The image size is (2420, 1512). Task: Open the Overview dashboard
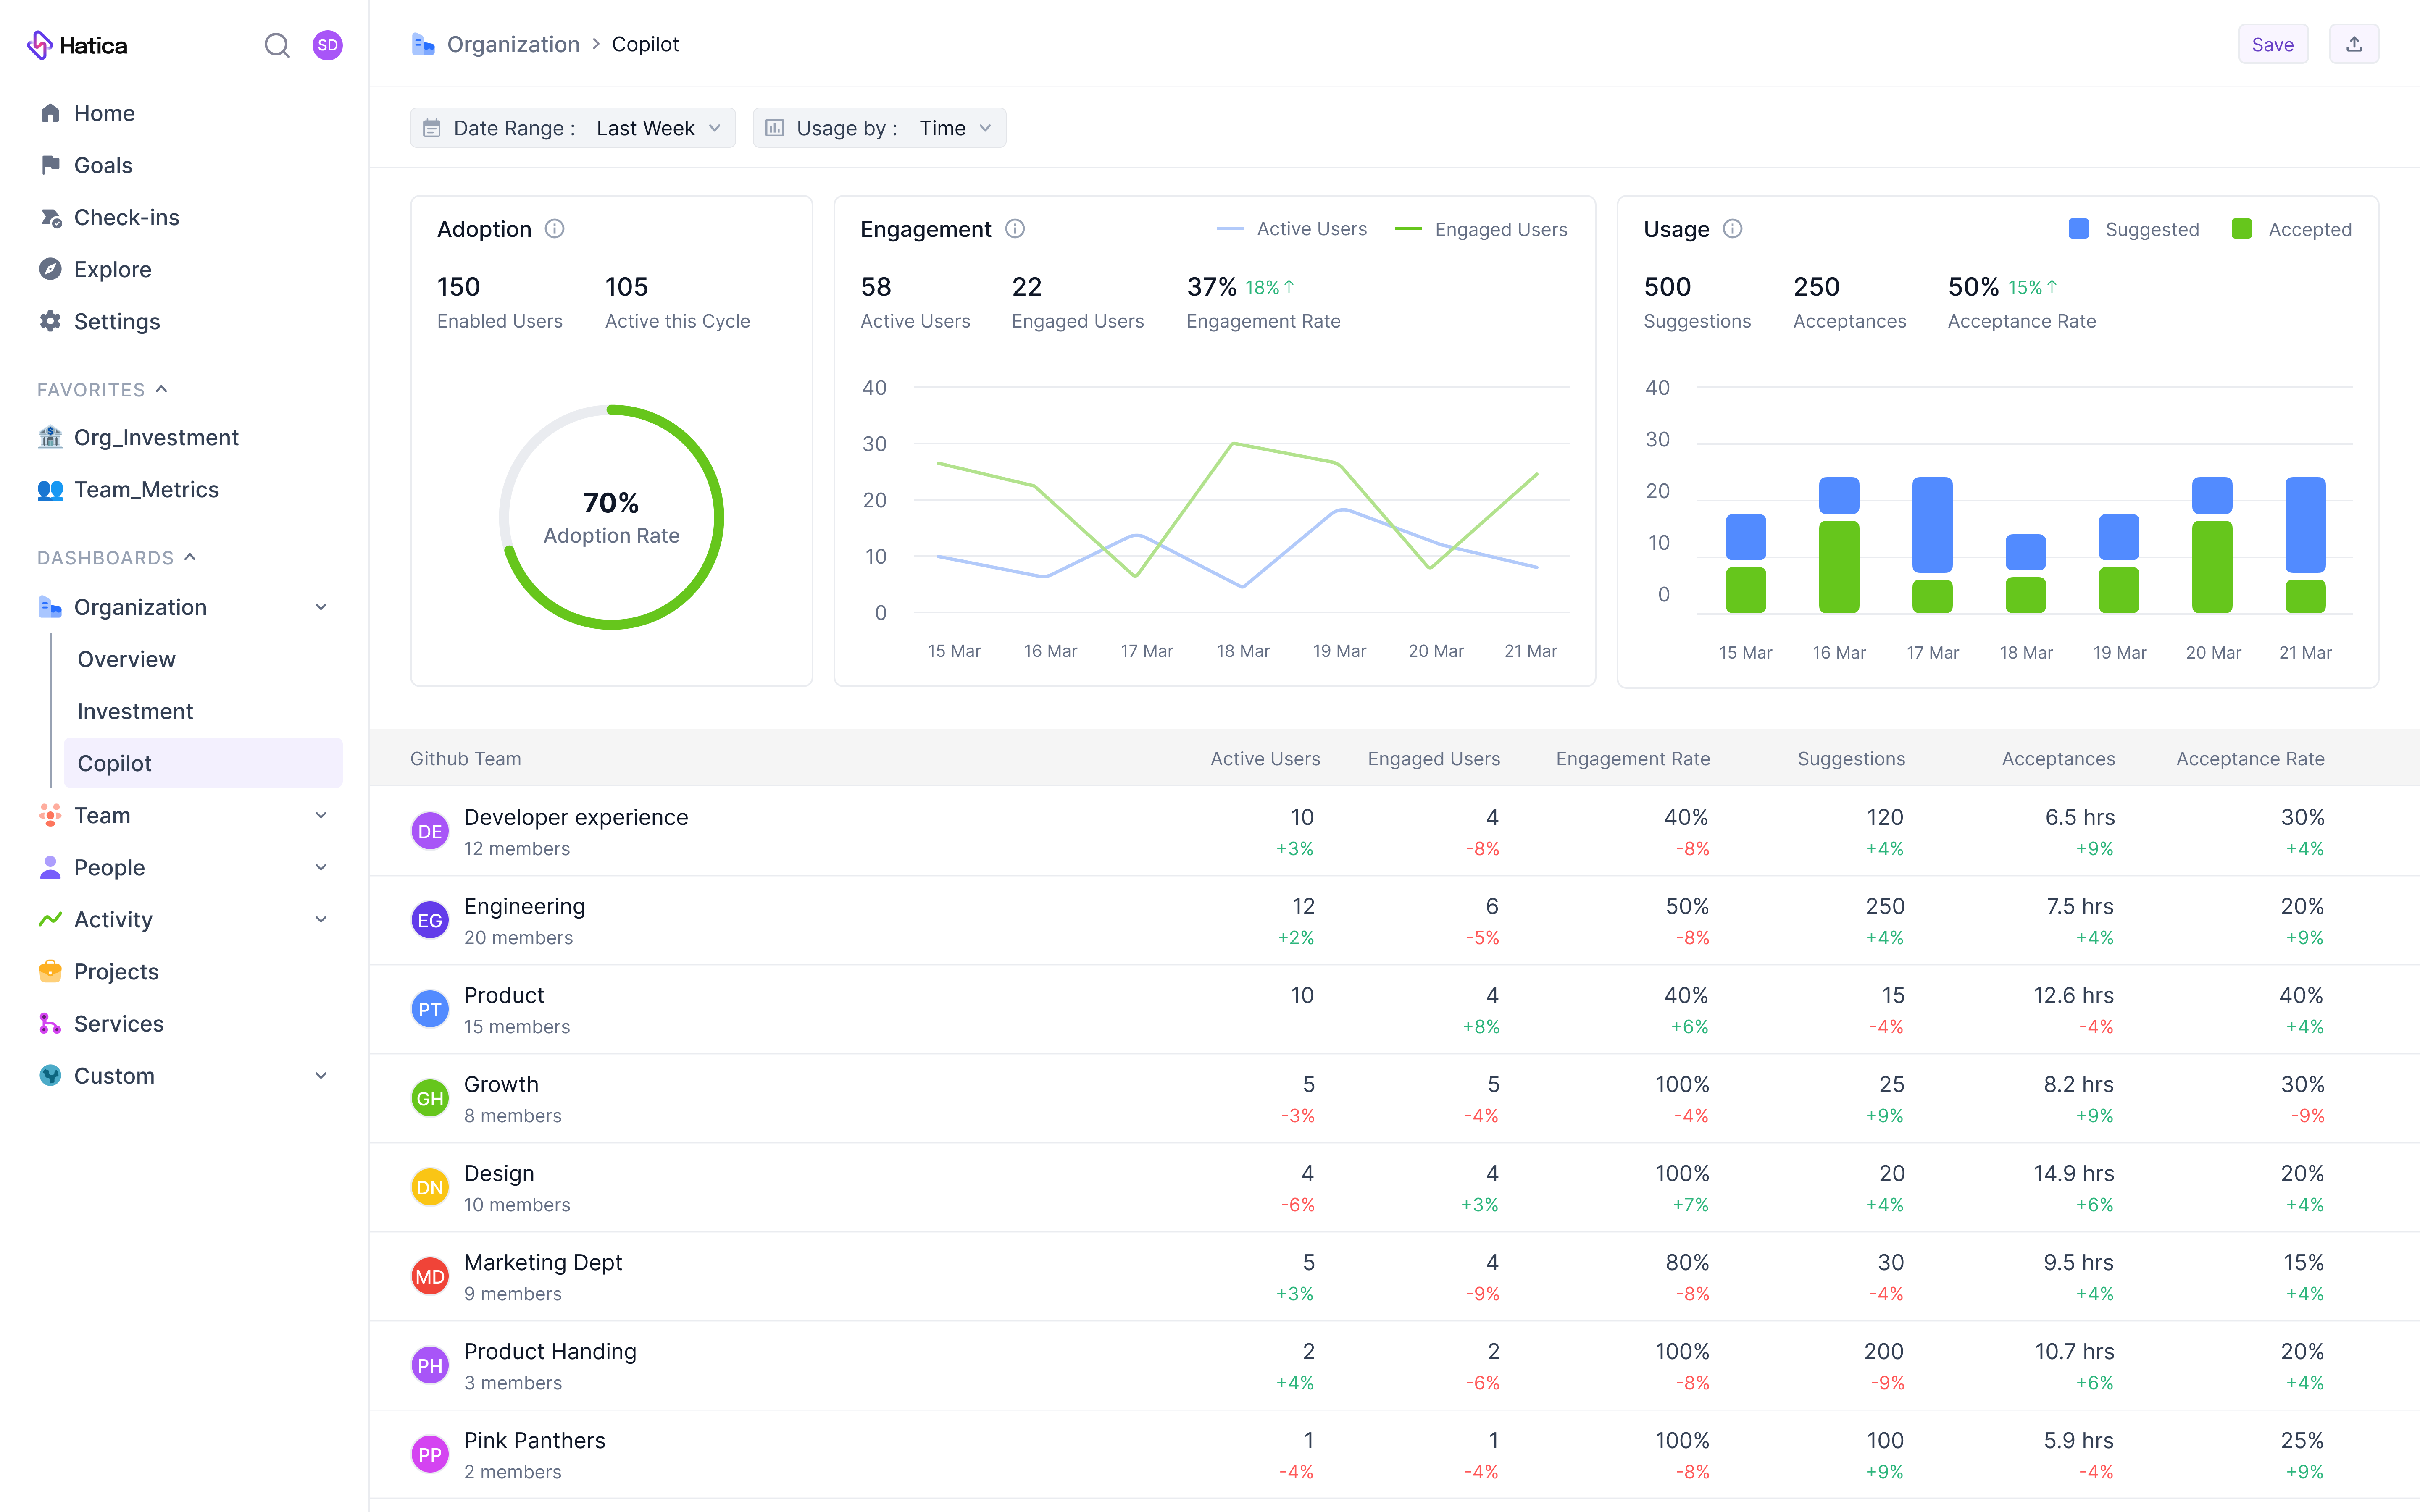click(x=126, y=659)
